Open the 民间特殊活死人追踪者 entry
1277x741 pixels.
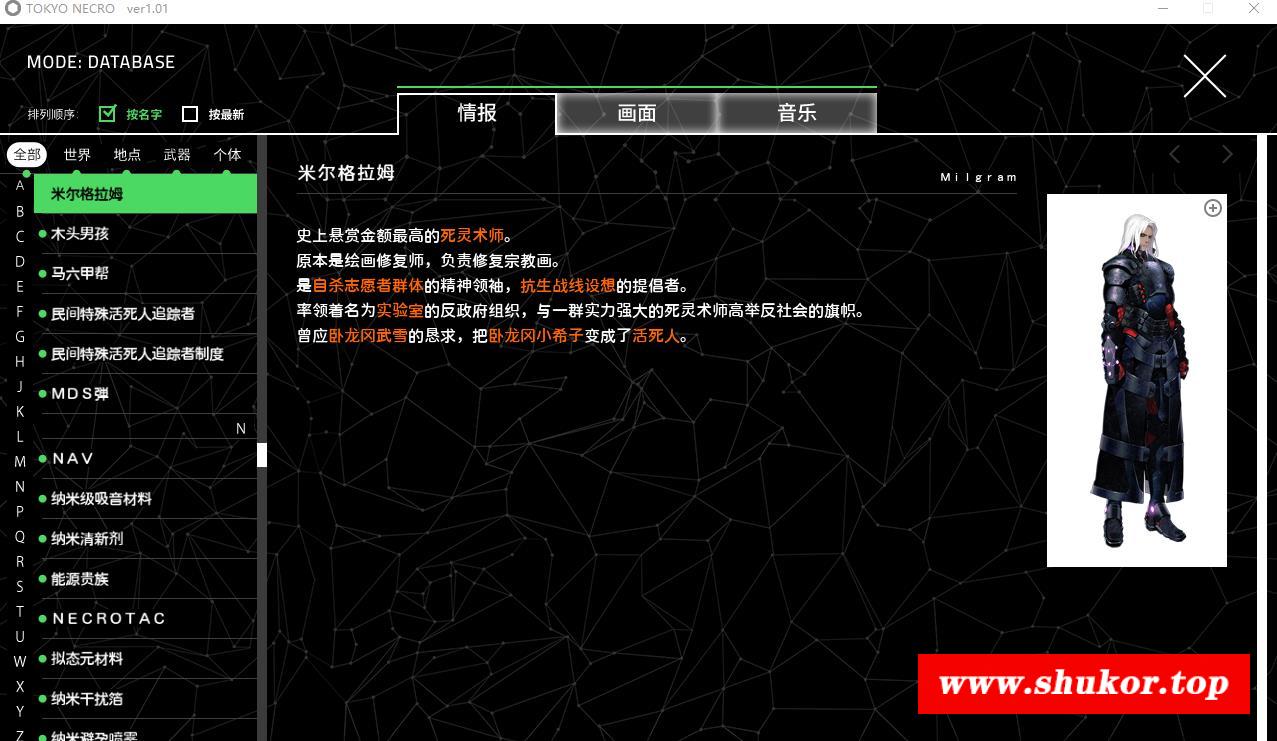(x=145, y=313)
